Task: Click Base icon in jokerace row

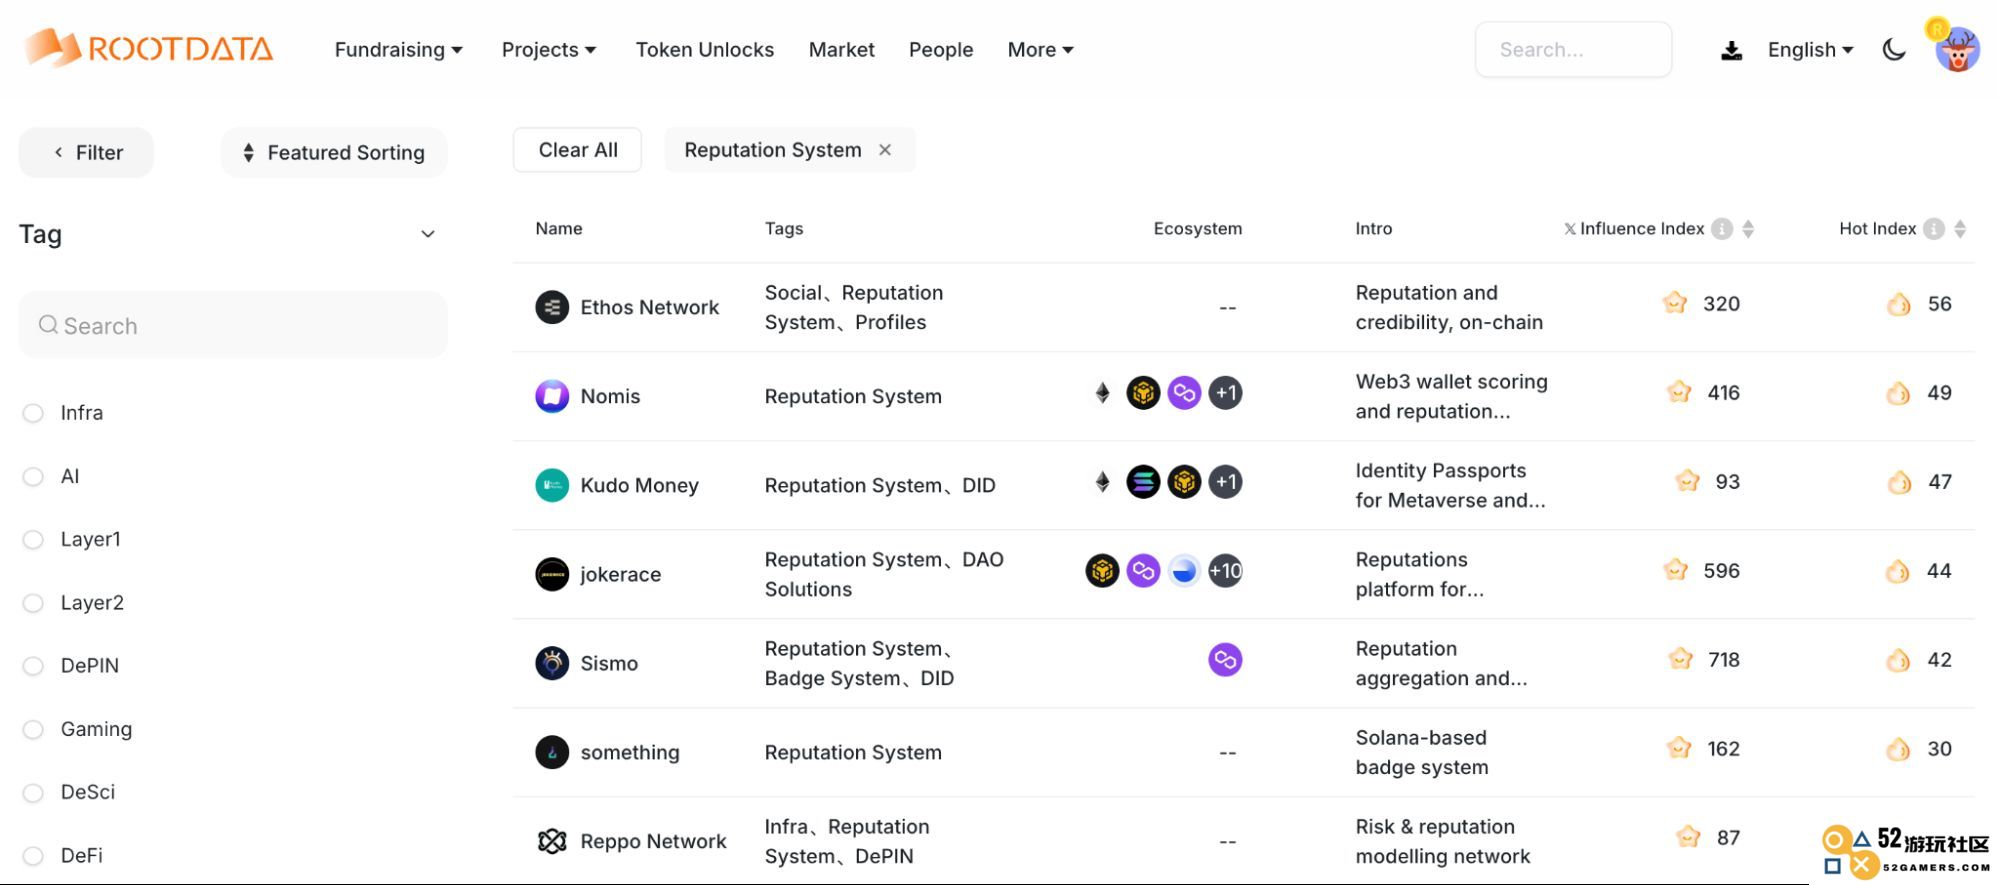Action: (x=1184, y=571)
